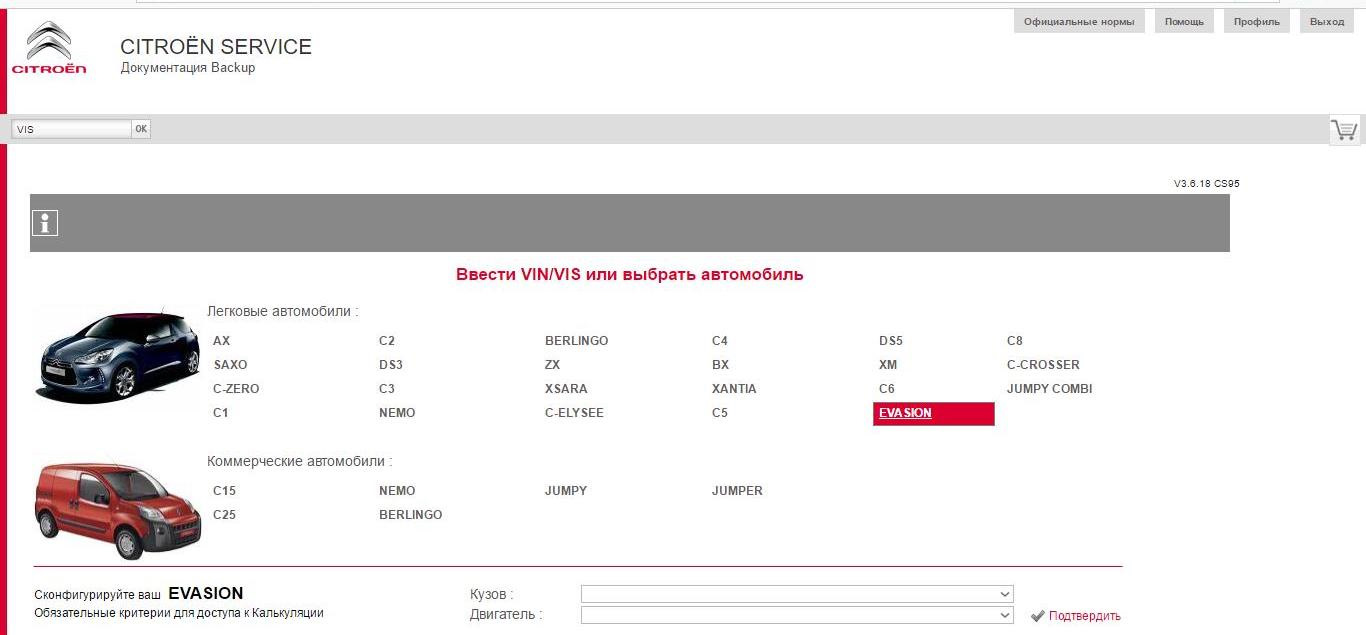Select BERLINGO under commercial vehicles
Screen dimensions: 1366x635
click(x=411, y=515)
